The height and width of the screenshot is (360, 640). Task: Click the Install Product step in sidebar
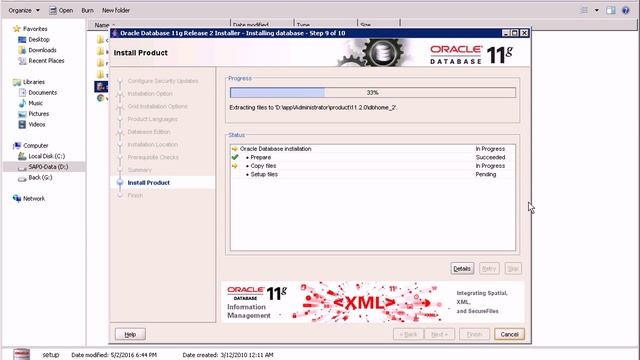[149, 182]
